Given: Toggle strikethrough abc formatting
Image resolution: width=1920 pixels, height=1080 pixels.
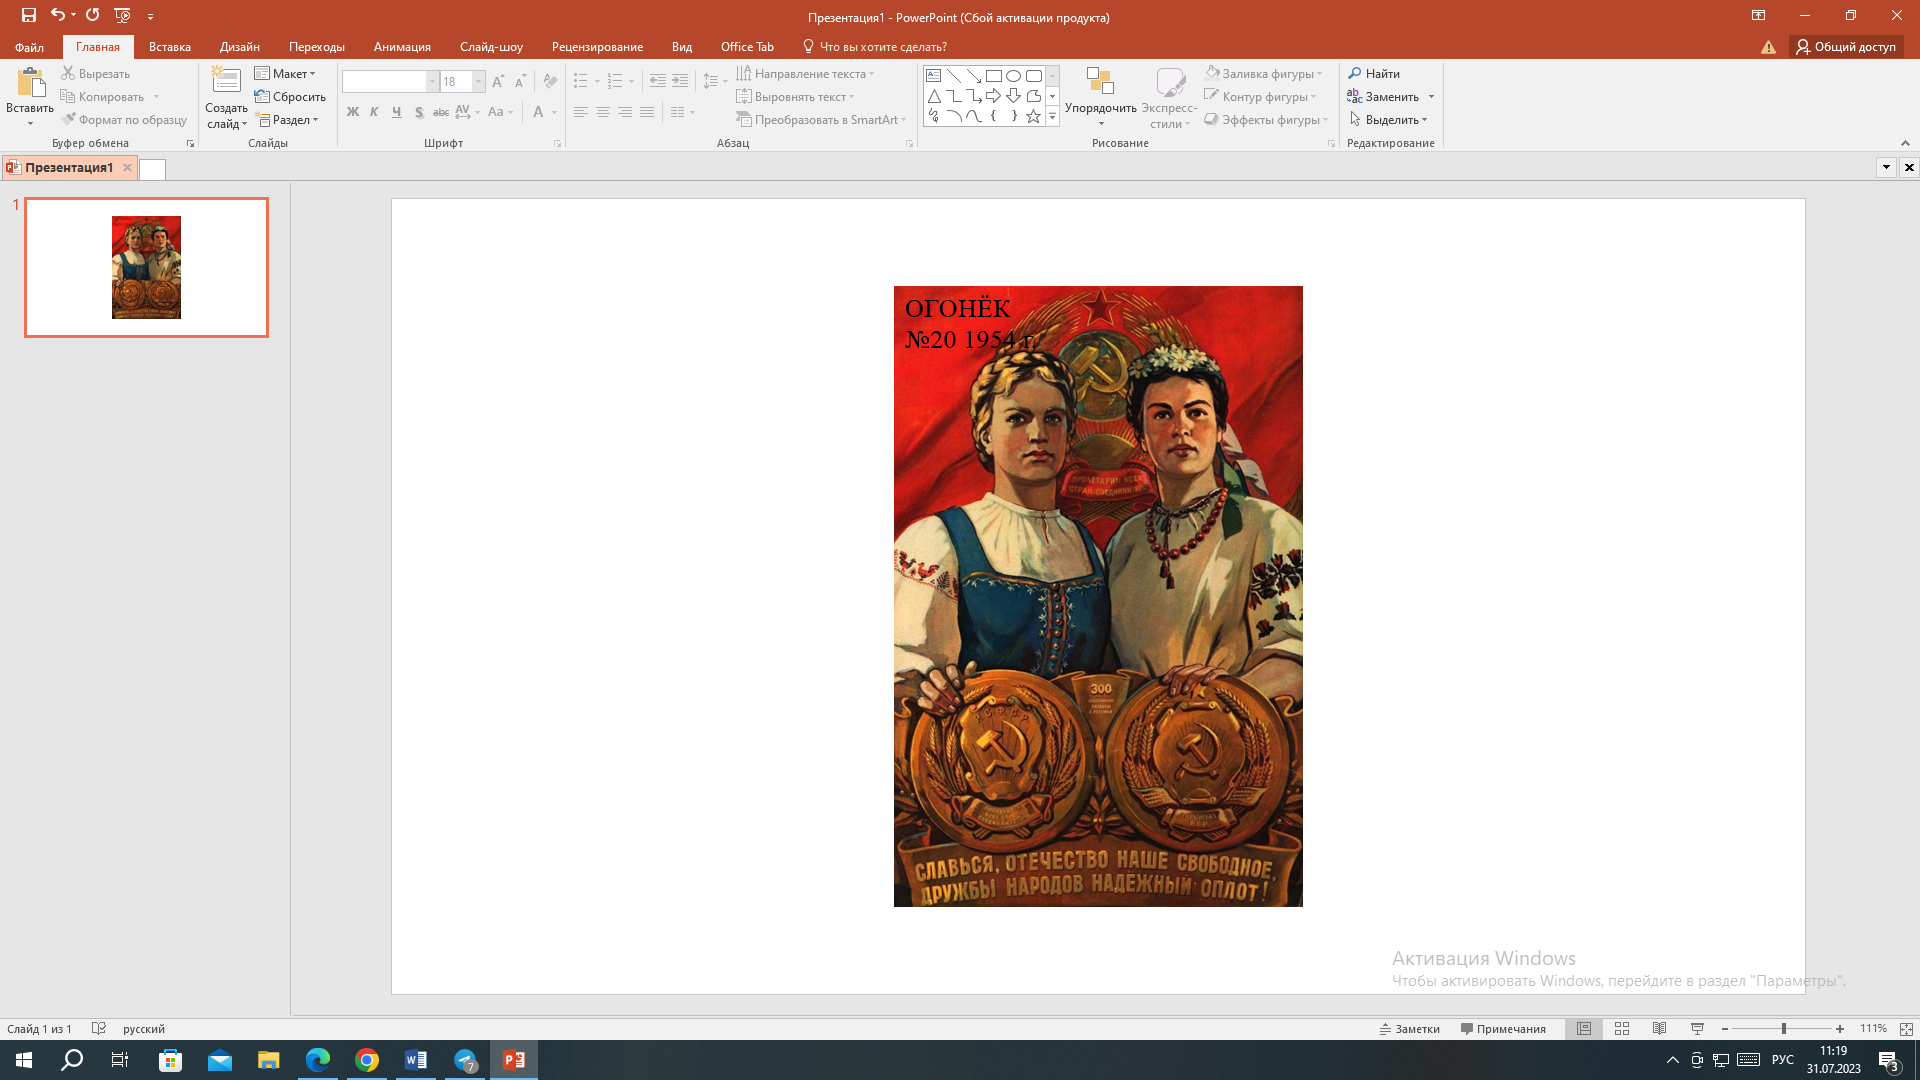Looking at the screenshot, I should pos(440,112).
